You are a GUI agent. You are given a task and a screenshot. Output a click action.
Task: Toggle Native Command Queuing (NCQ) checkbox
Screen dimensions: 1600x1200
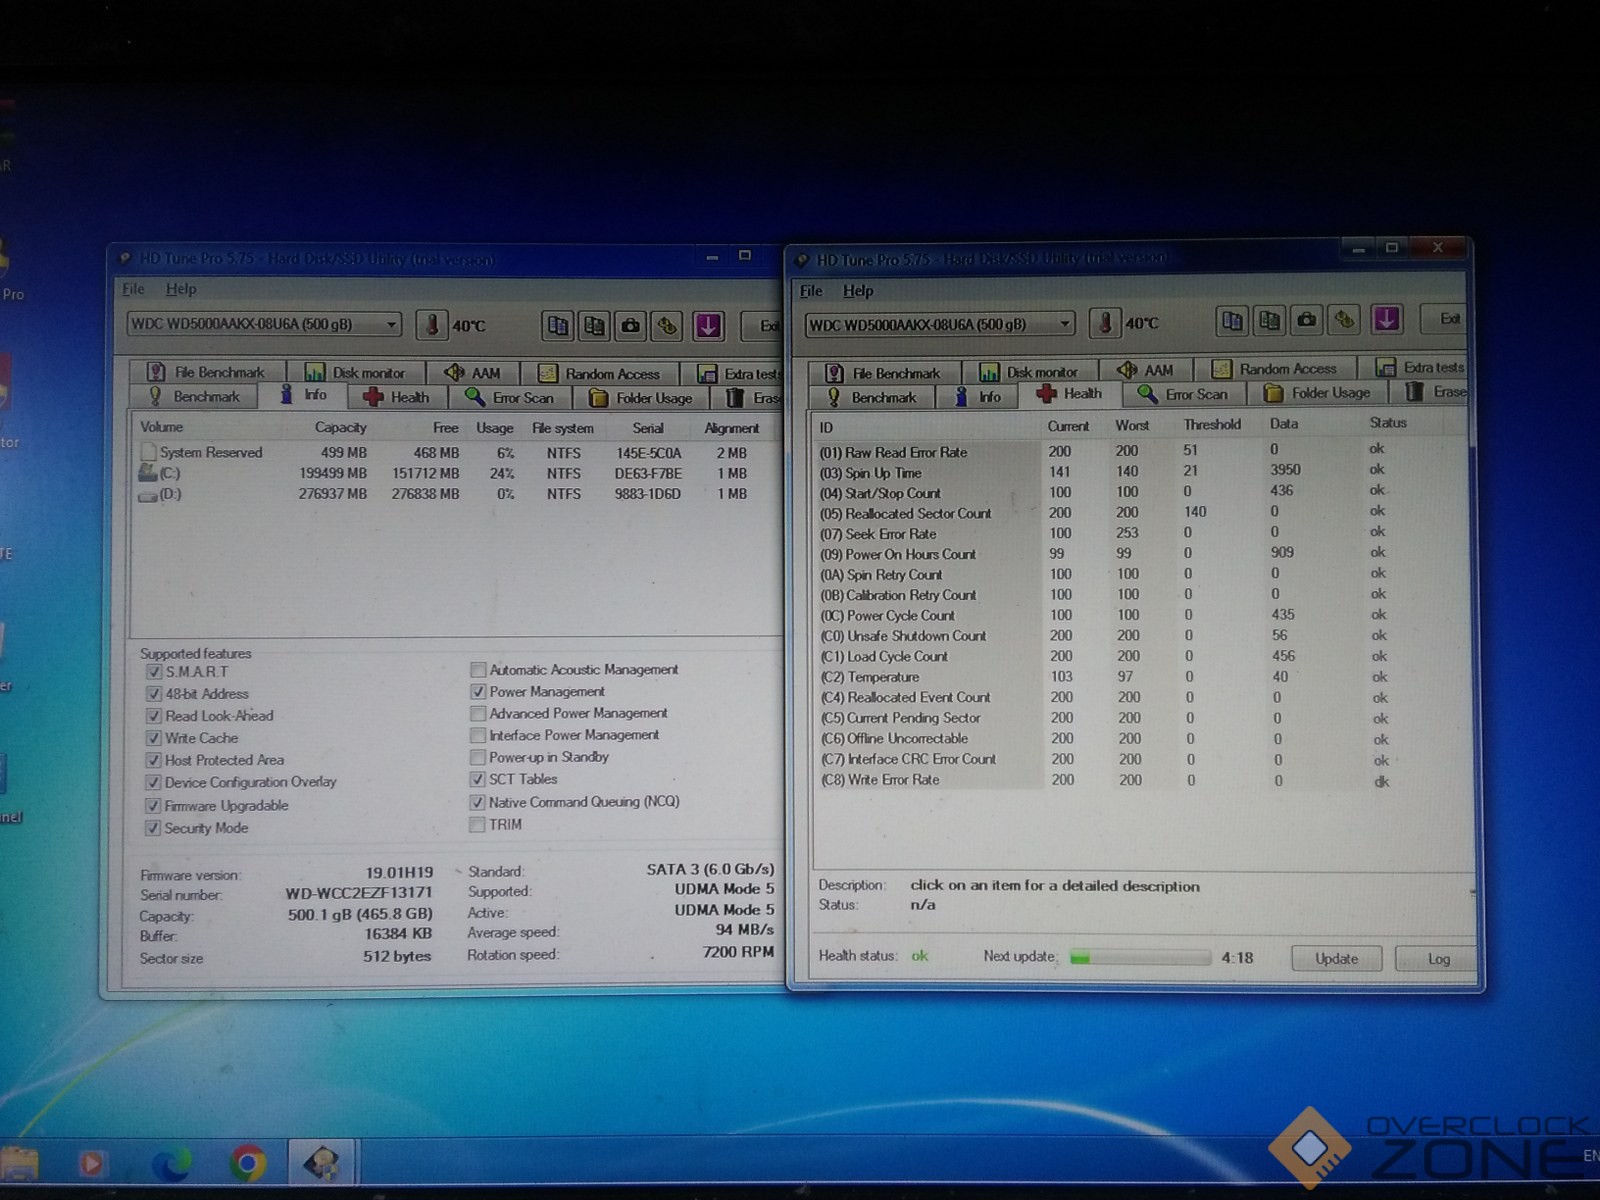478,802
